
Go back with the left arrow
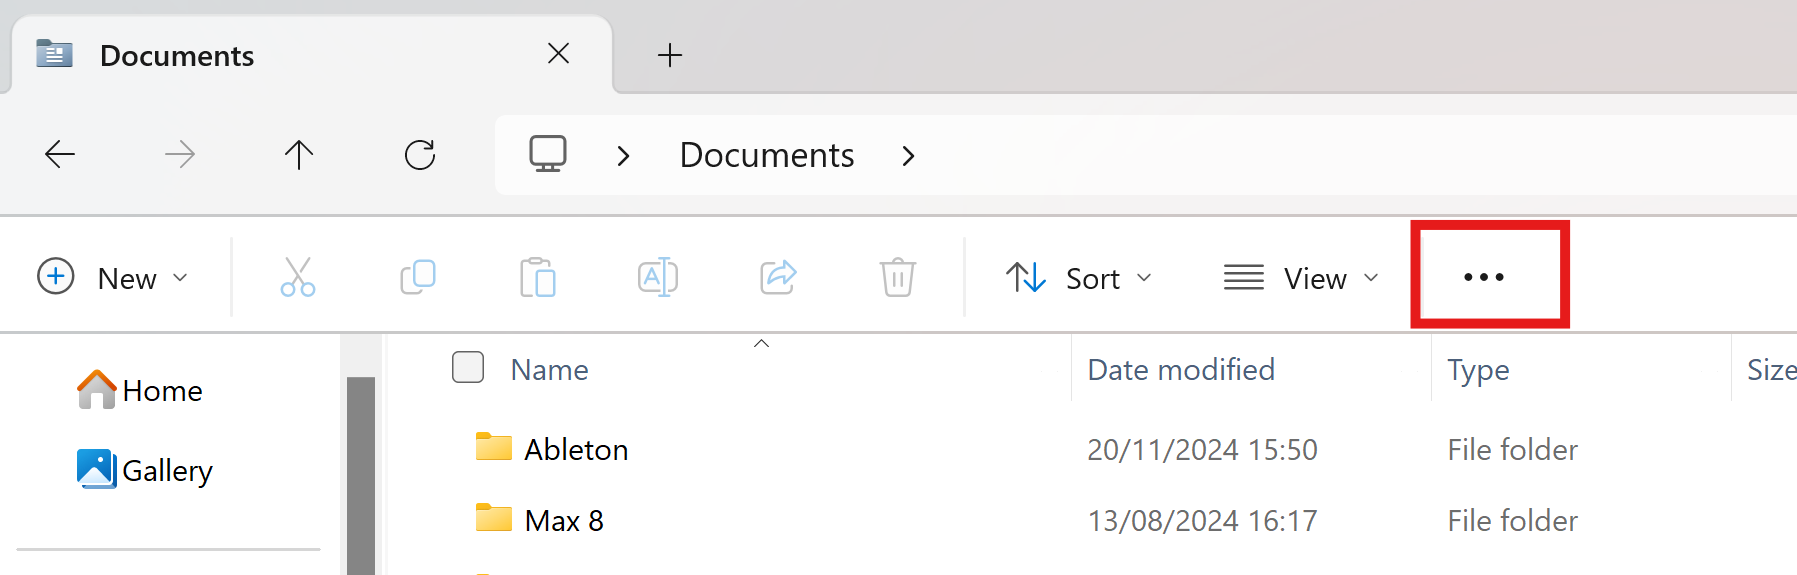click(60, 154)
